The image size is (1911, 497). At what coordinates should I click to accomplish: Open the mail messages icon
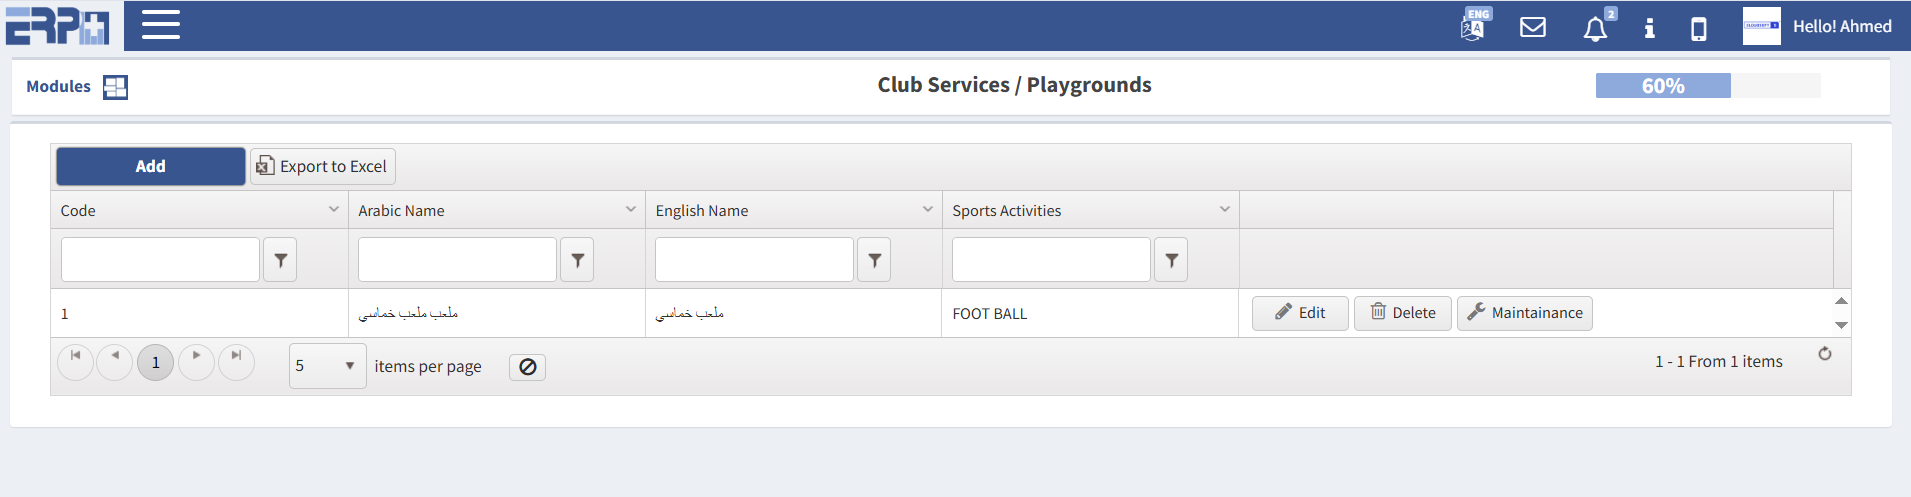1532,27
